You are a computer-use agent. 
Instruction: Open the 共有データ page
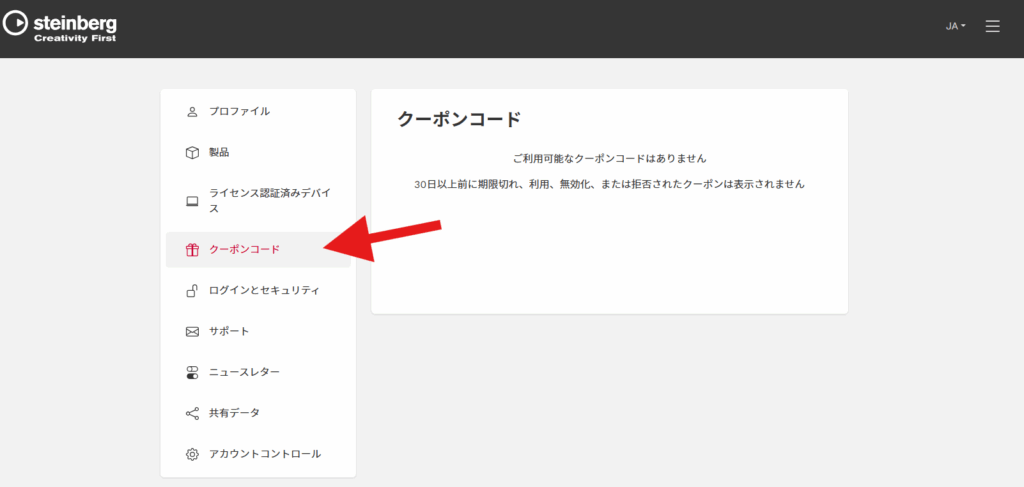tap(258, 413)
